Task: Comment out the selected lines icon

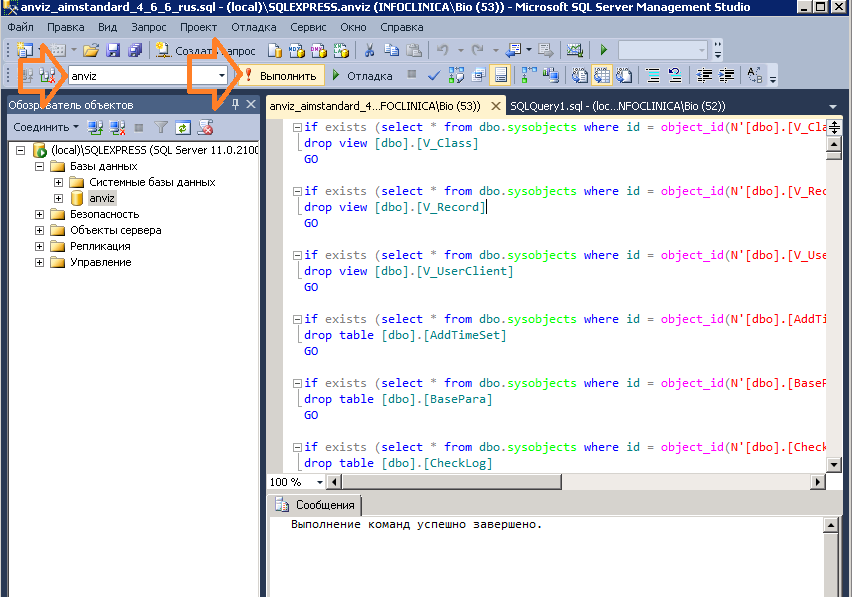Action: tap(653, 76)
